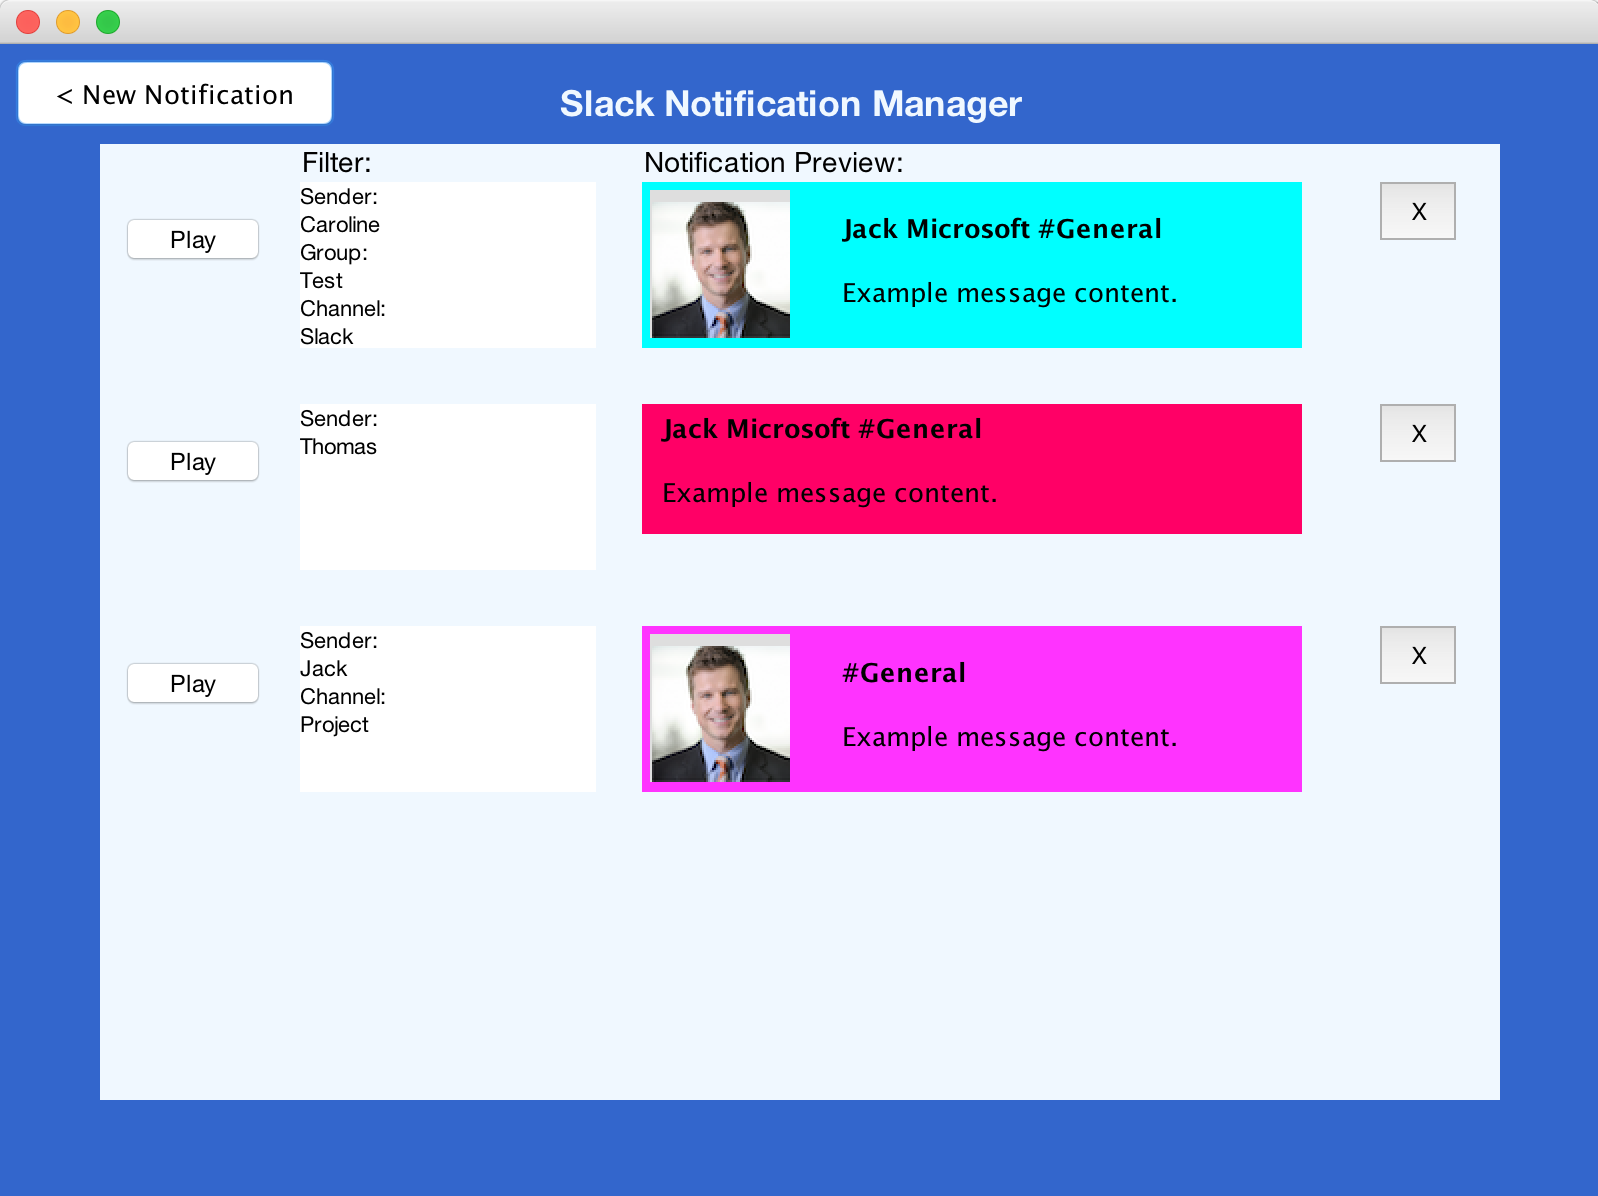Minimize window with yellow button
Screen dimensions: 1598x1196
[68, 22]
